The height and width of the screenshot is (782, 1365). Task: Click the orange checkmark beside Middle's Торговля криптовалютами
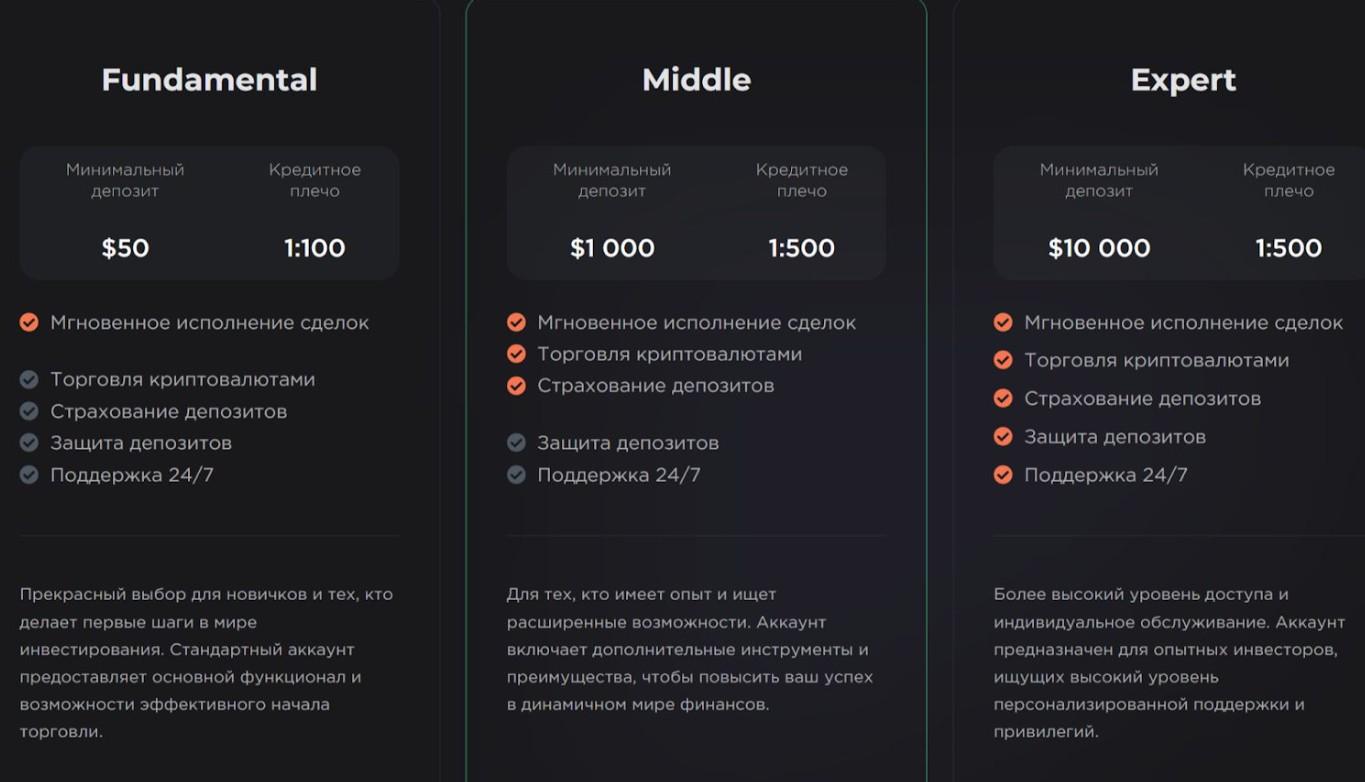click(x=516, y=354)
